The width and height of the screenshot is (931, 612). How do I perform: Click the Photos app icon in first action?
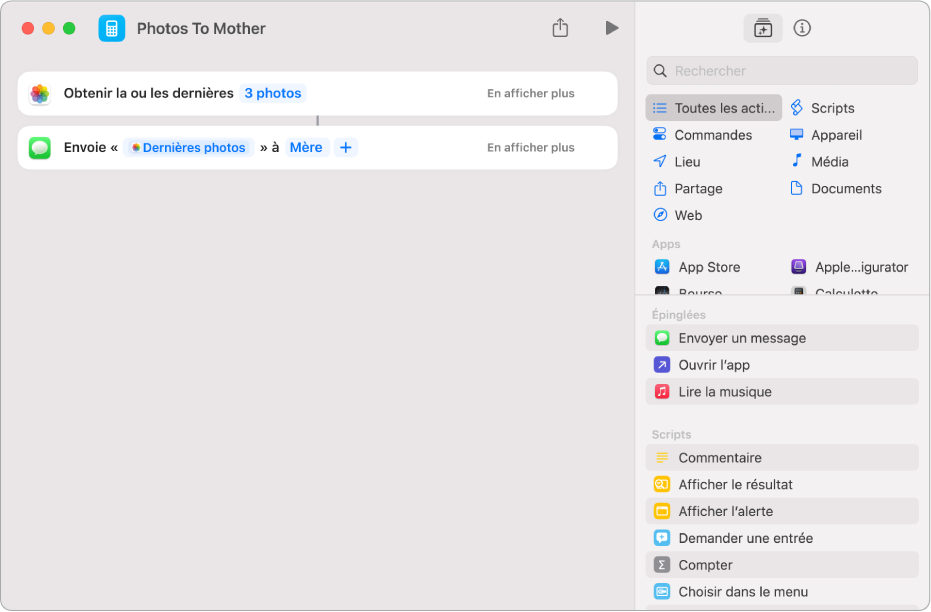click(x=40, y=93)
